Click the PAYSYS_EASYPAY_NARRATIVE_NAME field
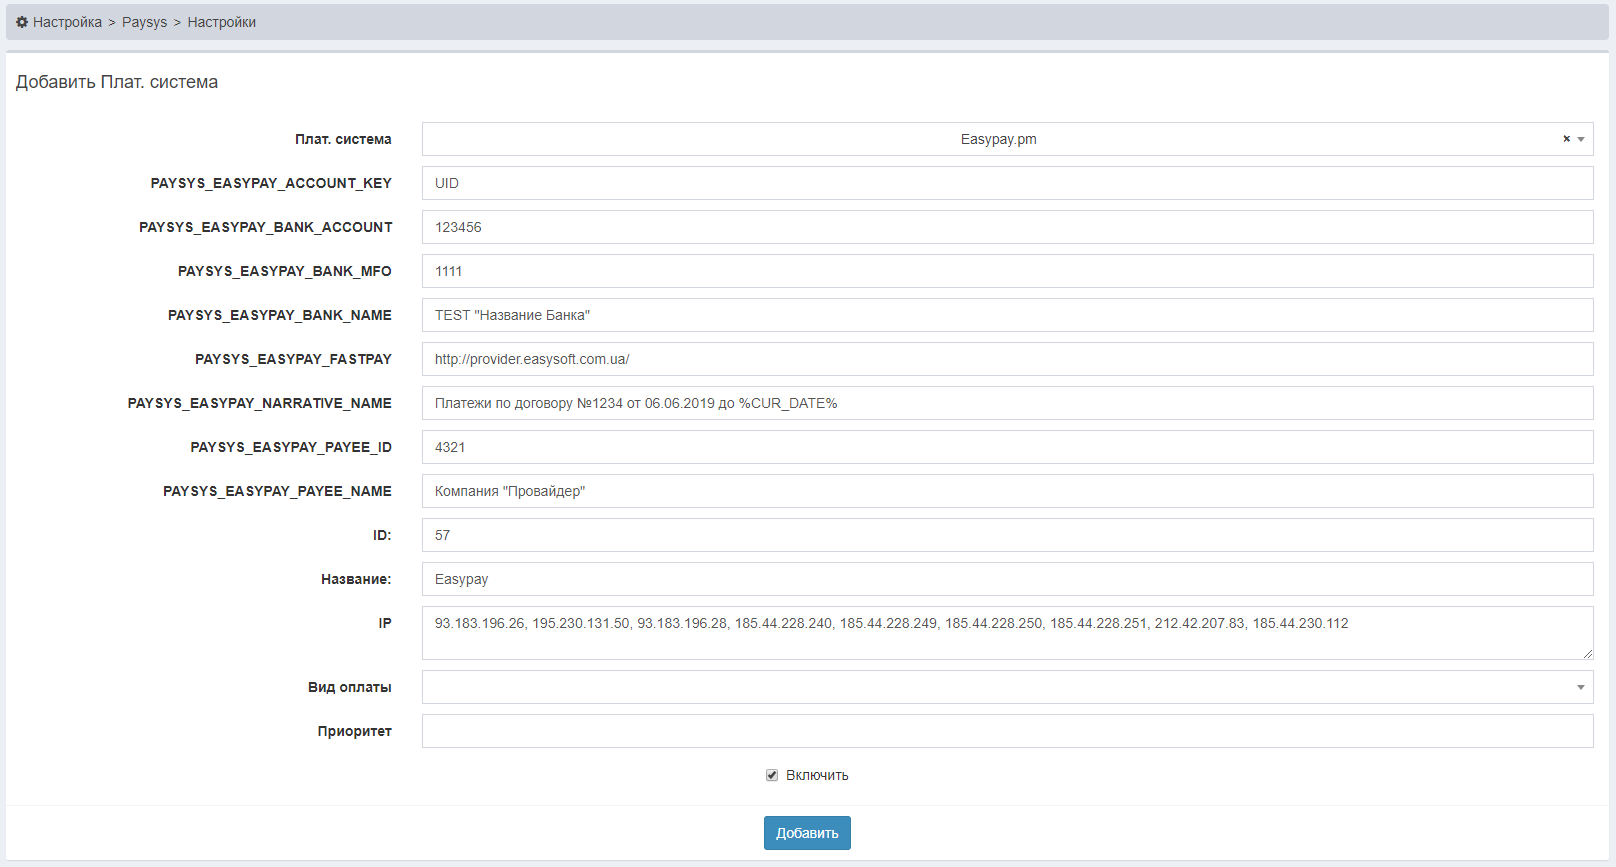The height and width of the screenshot is (867, 1616). coord(1007,403)
